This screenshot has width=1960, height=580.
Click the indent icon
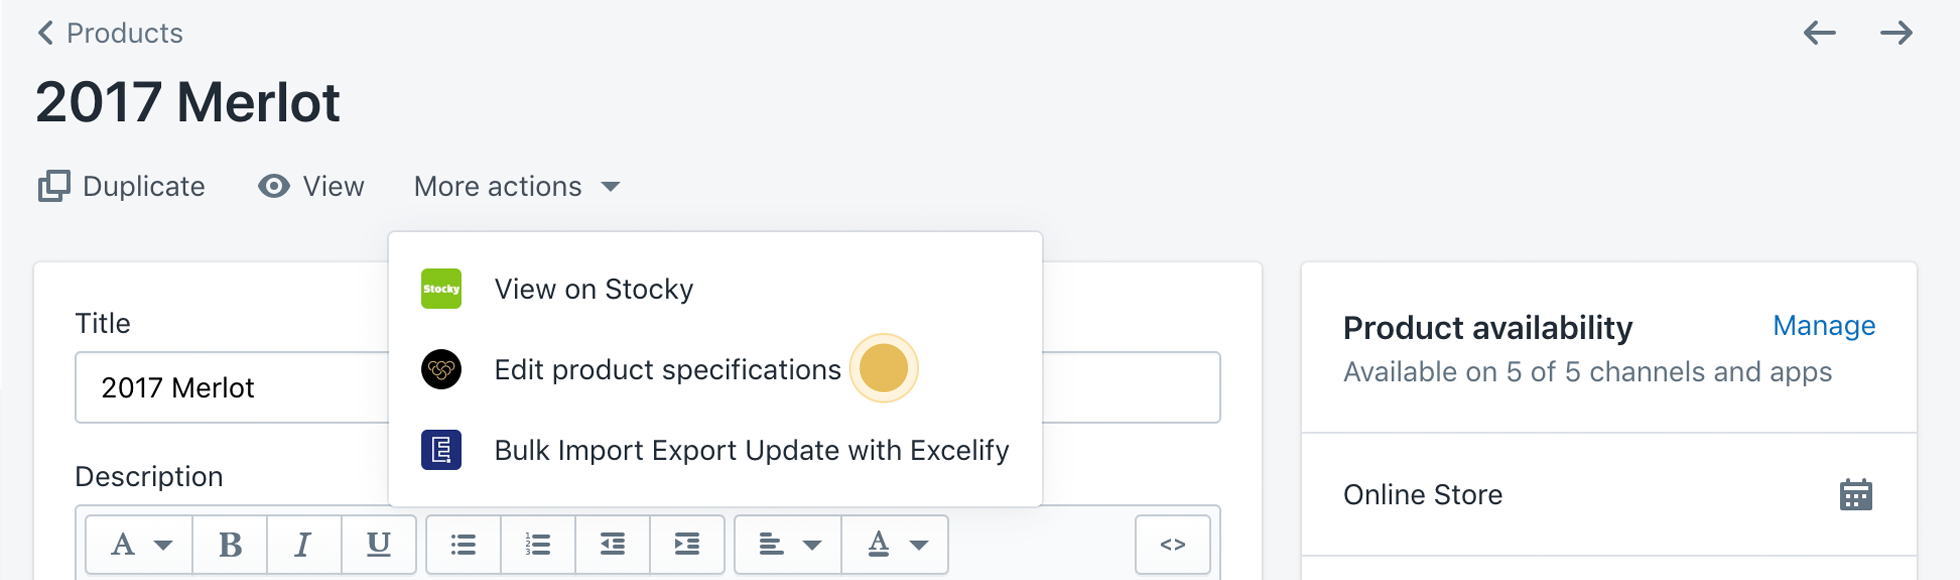tap(687, 544)
